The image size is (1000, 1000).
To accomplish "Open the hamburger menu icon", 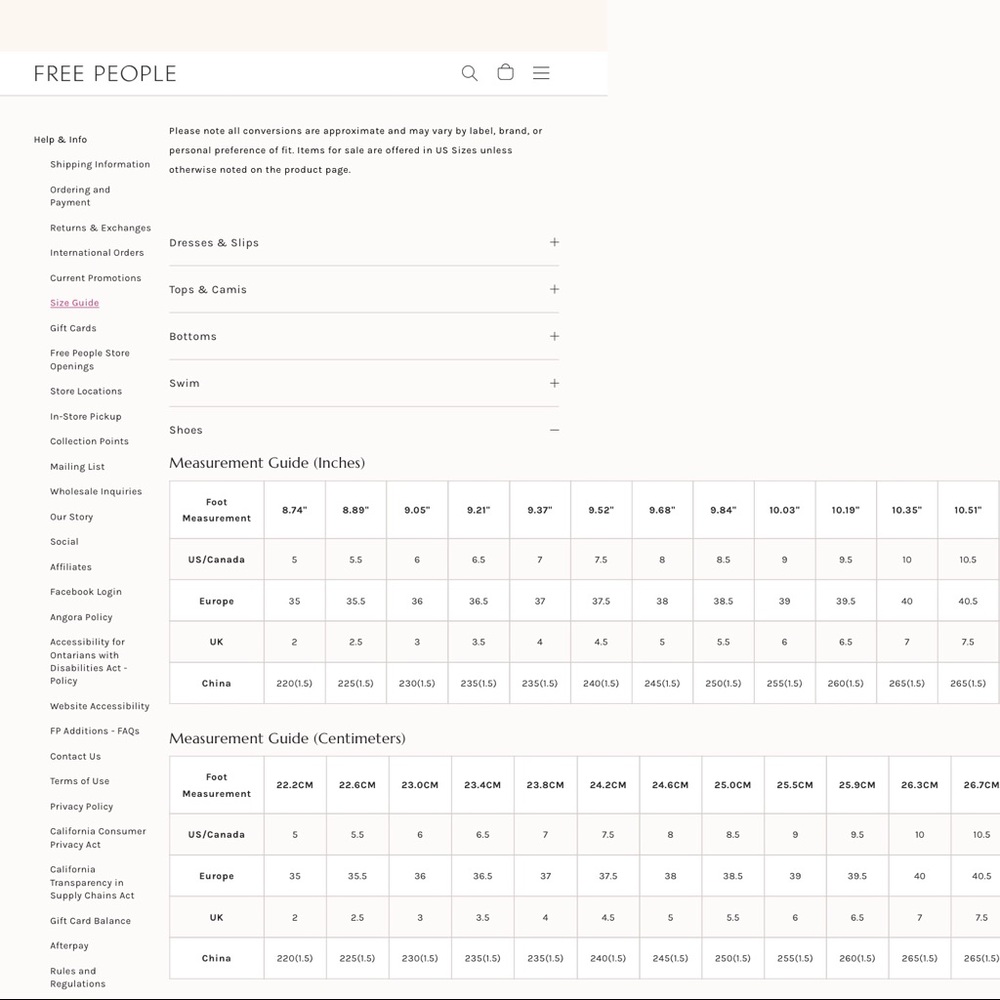I will click(541, 73).
